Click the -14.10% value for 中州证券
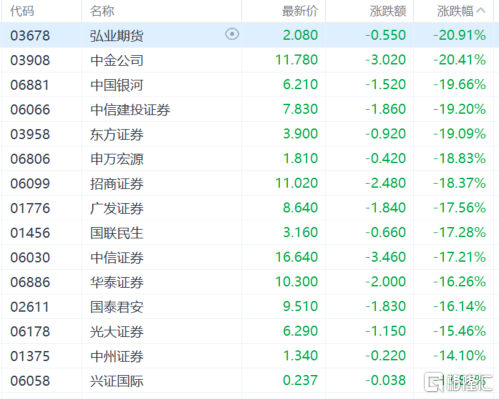 point(460,356)
